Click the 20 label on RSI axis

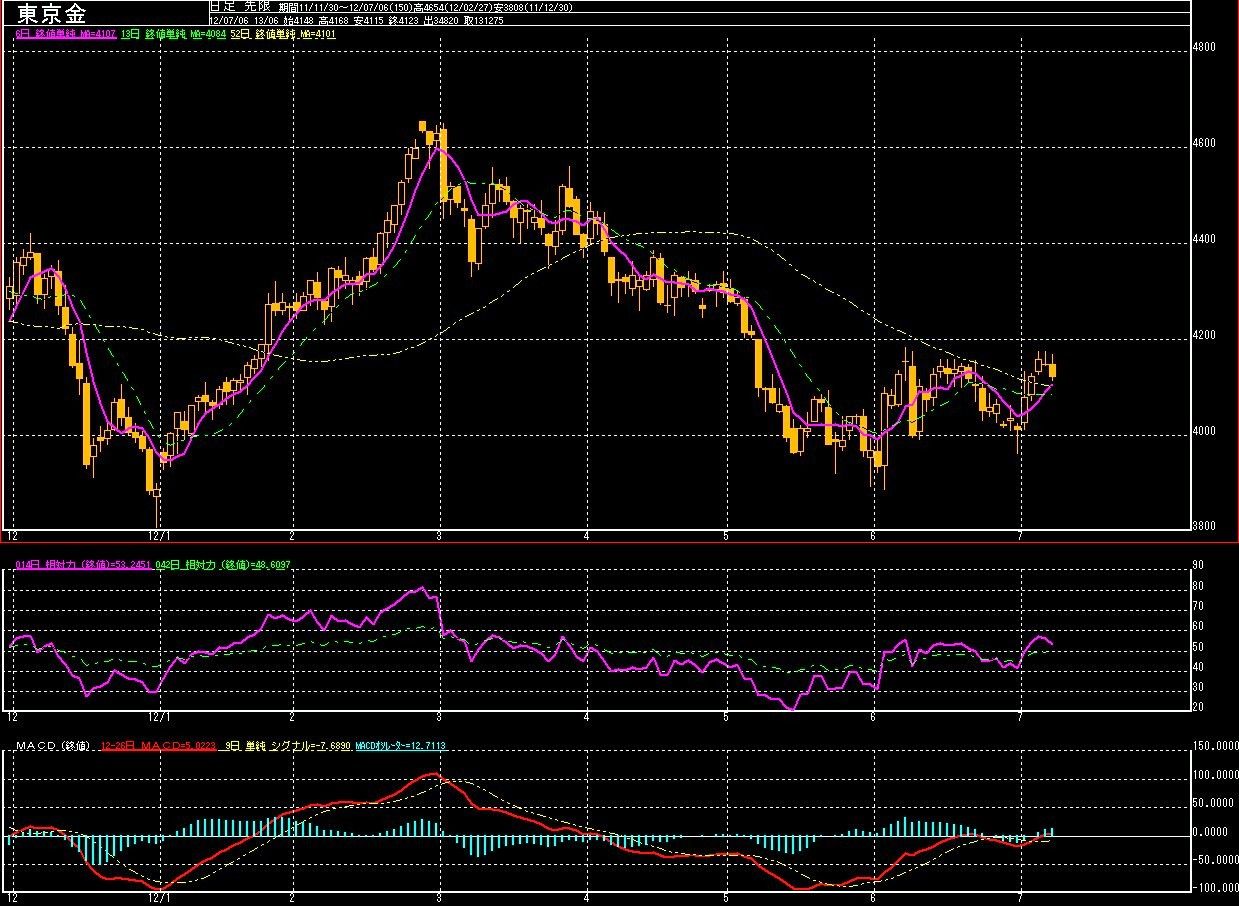coord(1197,708)
